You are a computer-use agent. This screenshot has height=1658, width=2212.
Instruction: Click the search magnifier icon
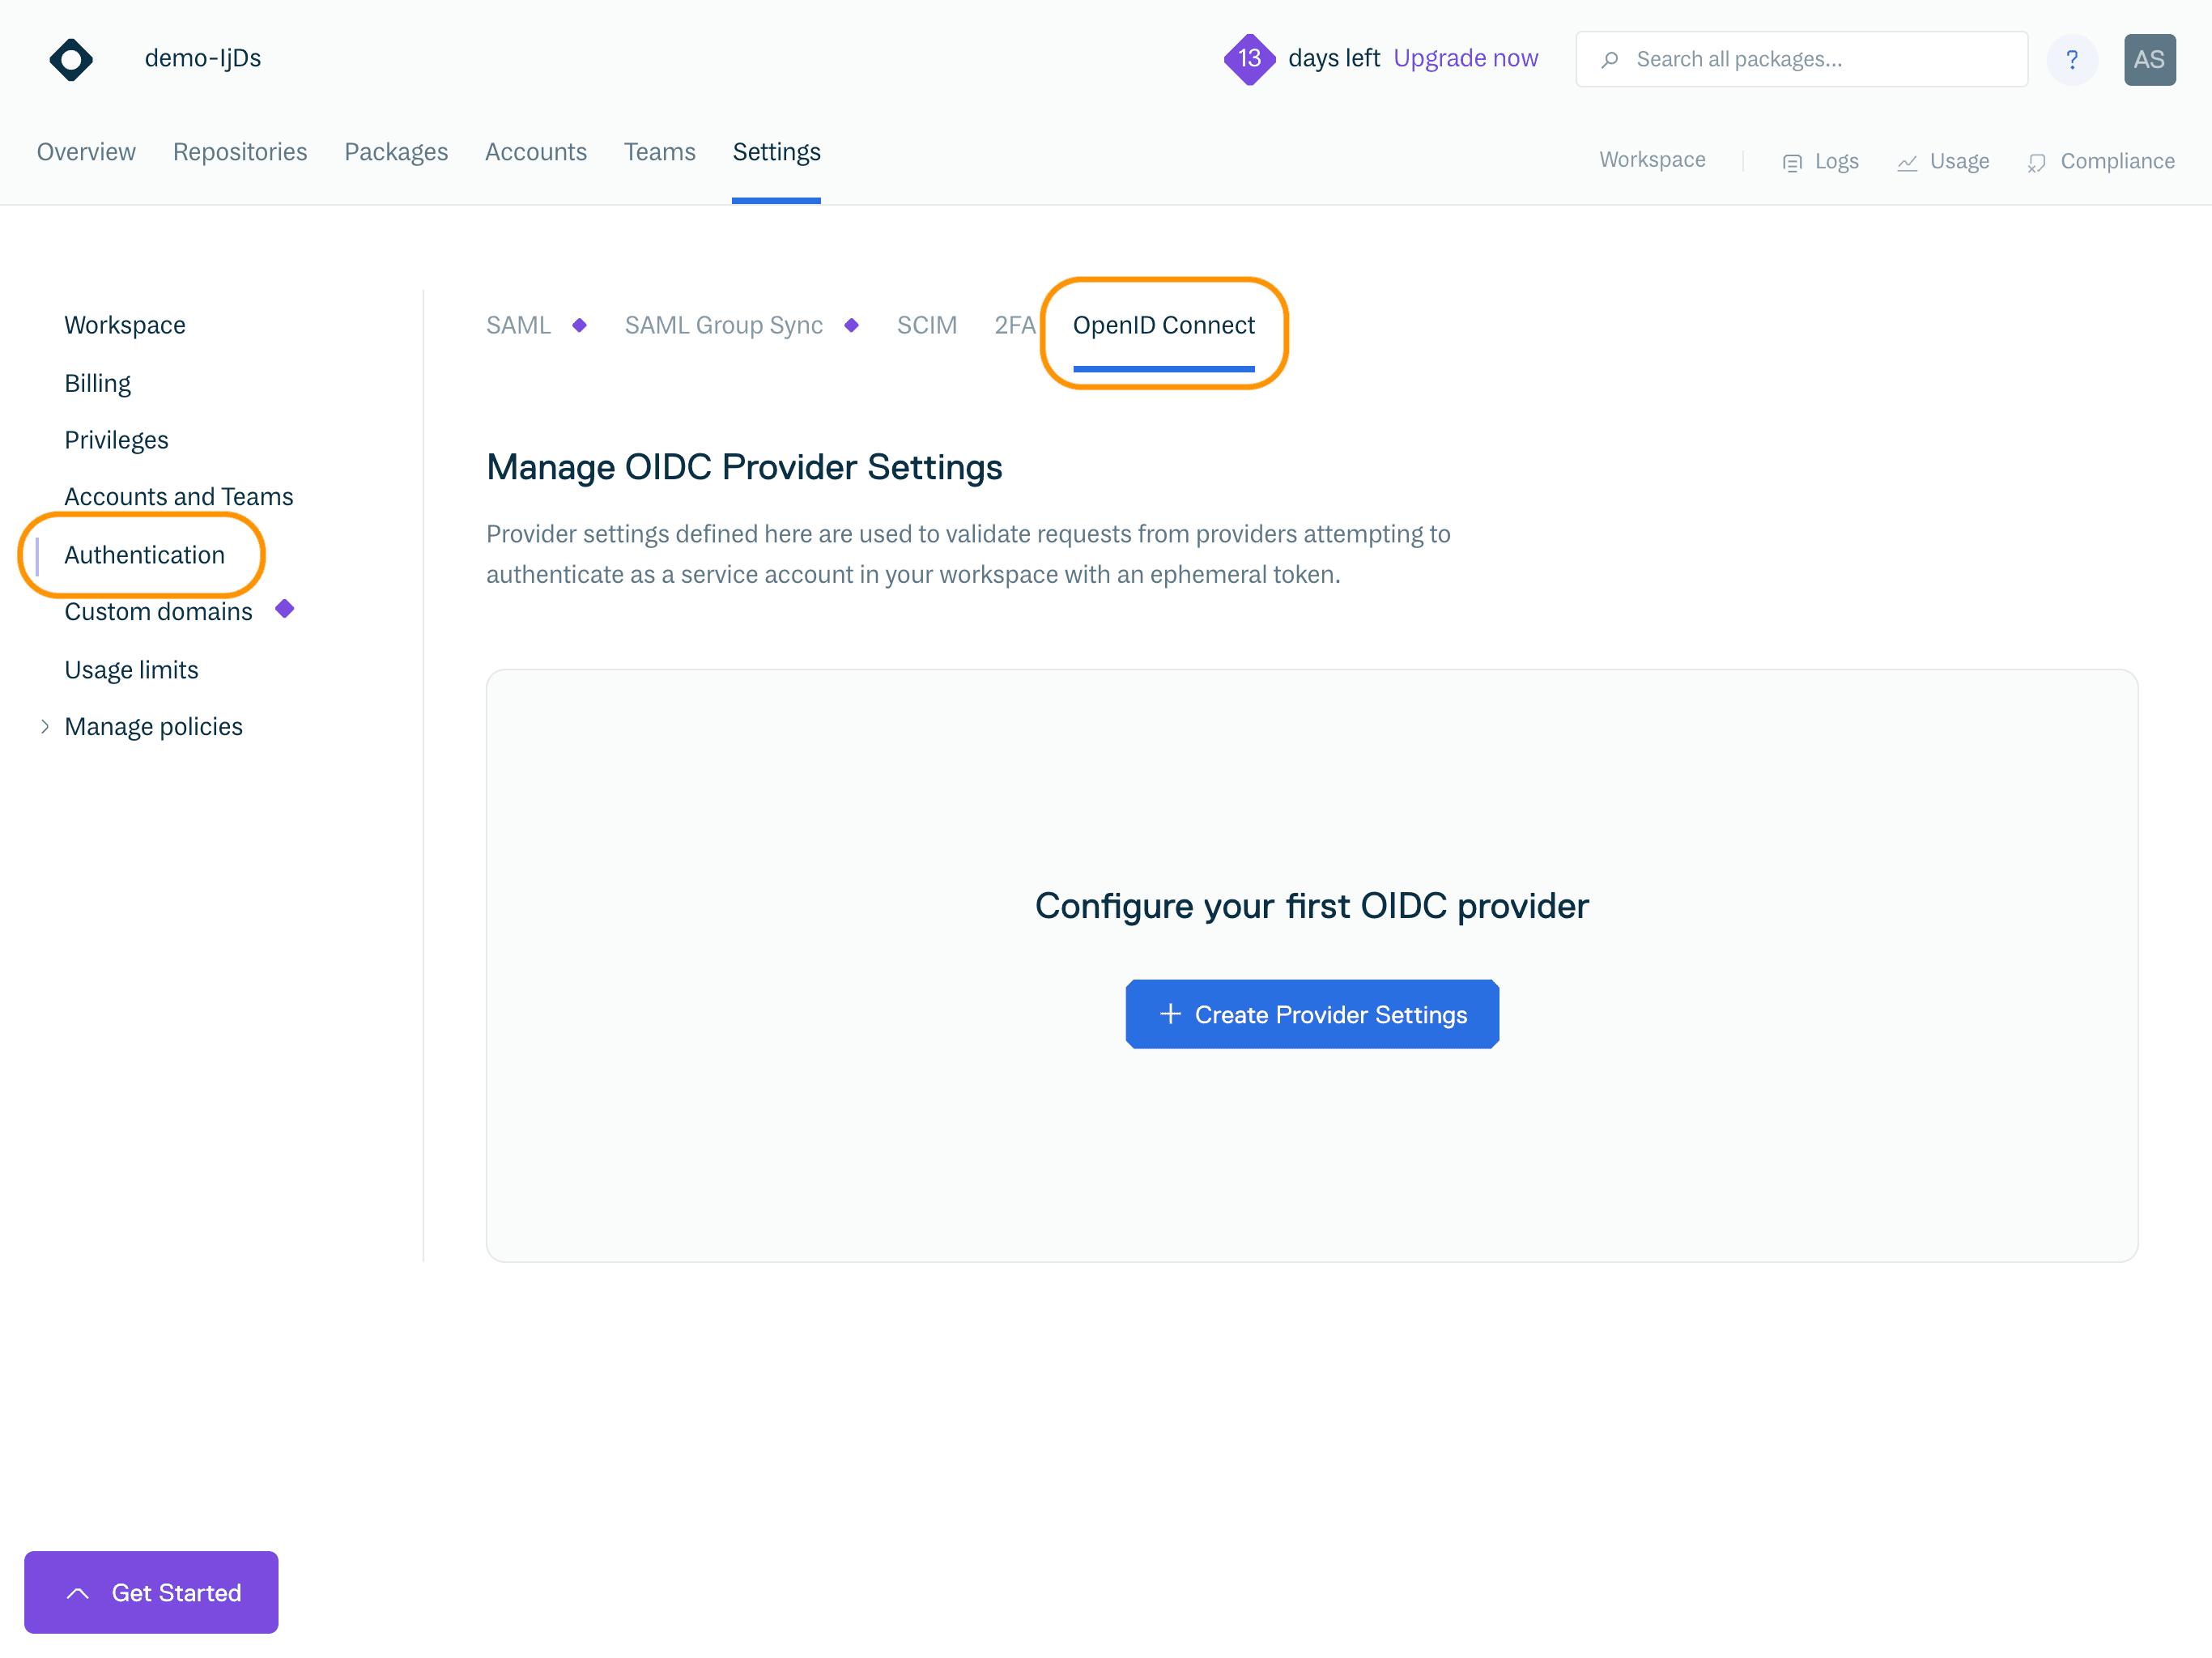click(1609, 60)
